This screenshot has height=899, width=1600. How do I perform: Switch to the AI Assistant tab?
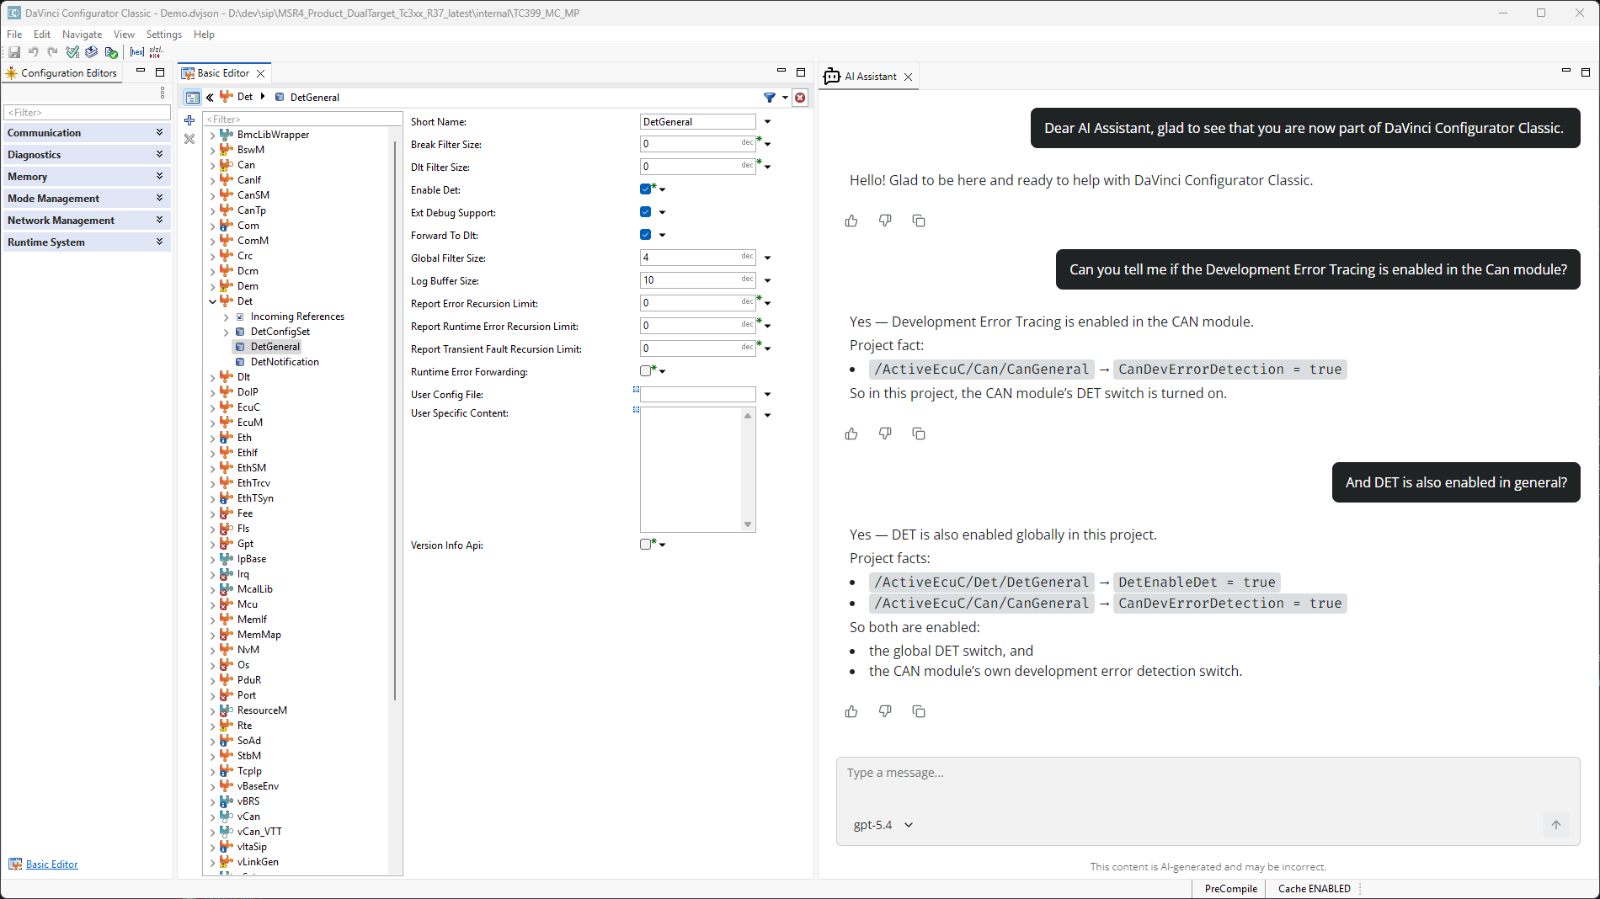870,76
